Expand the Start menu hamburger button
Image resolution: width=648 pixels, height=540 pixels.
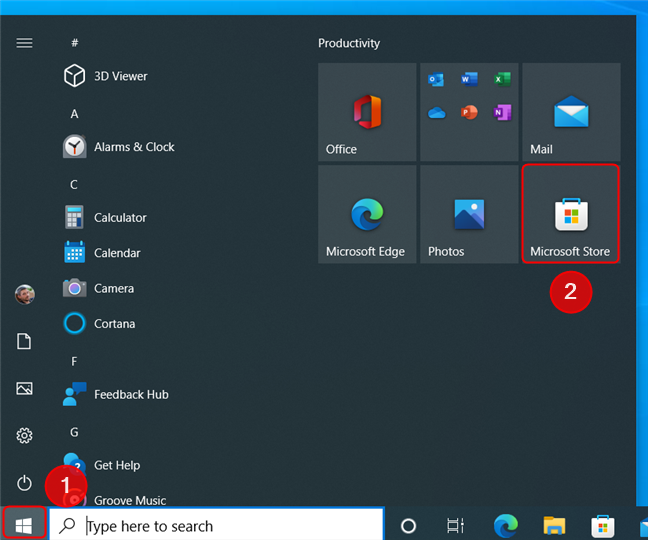coord(24,43)
